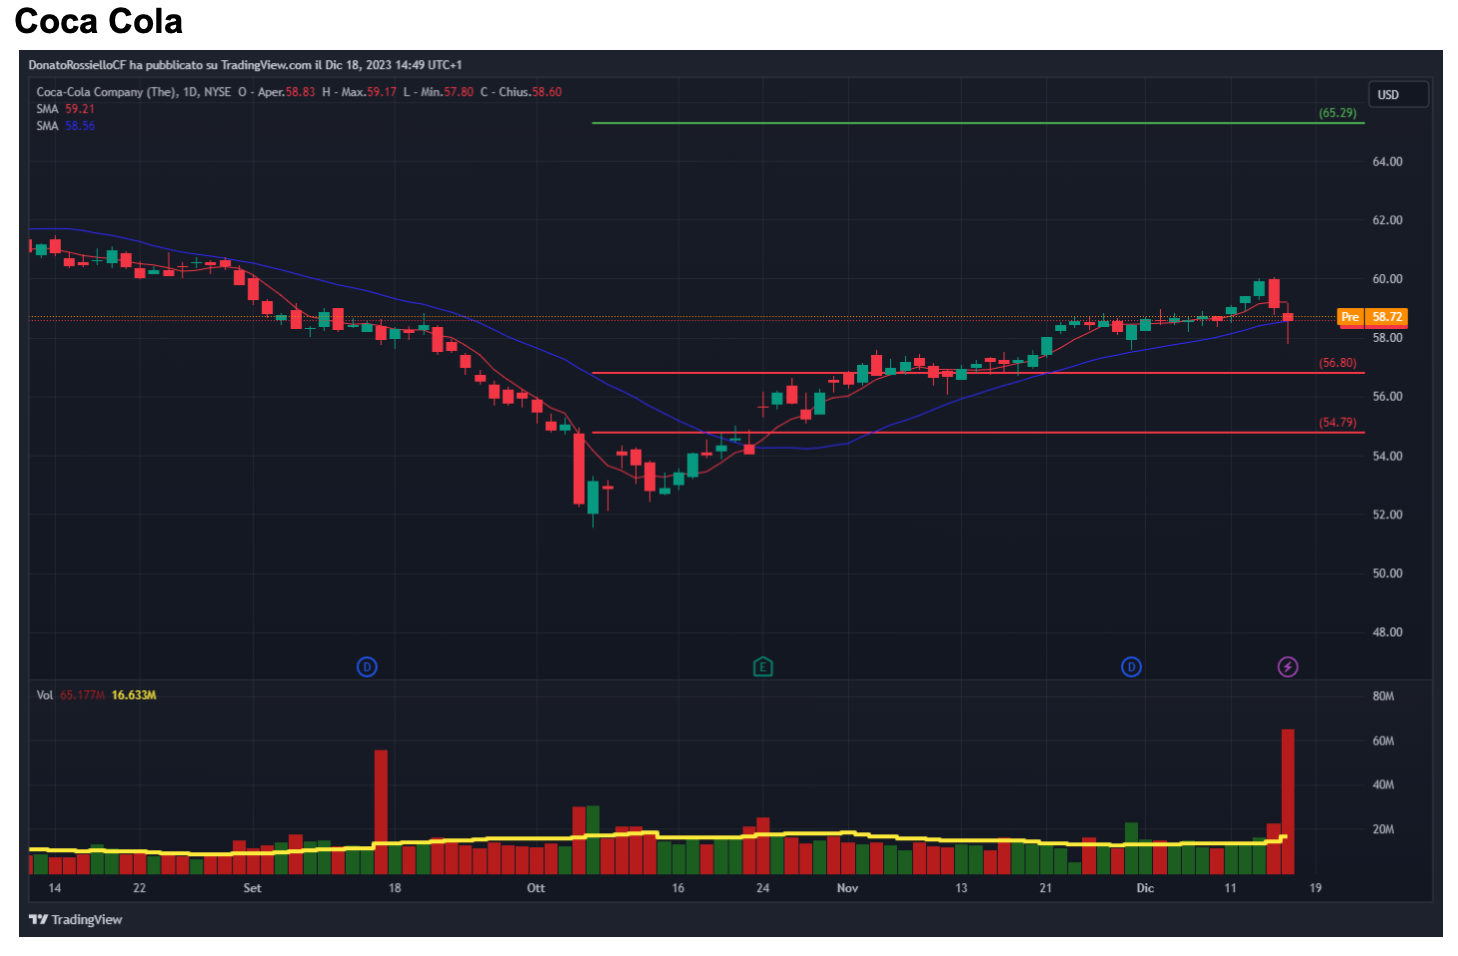The height and width of the screenshot is (956, 1458).
Task: Click the 60M volume axis label
Action: (1383, 741)
